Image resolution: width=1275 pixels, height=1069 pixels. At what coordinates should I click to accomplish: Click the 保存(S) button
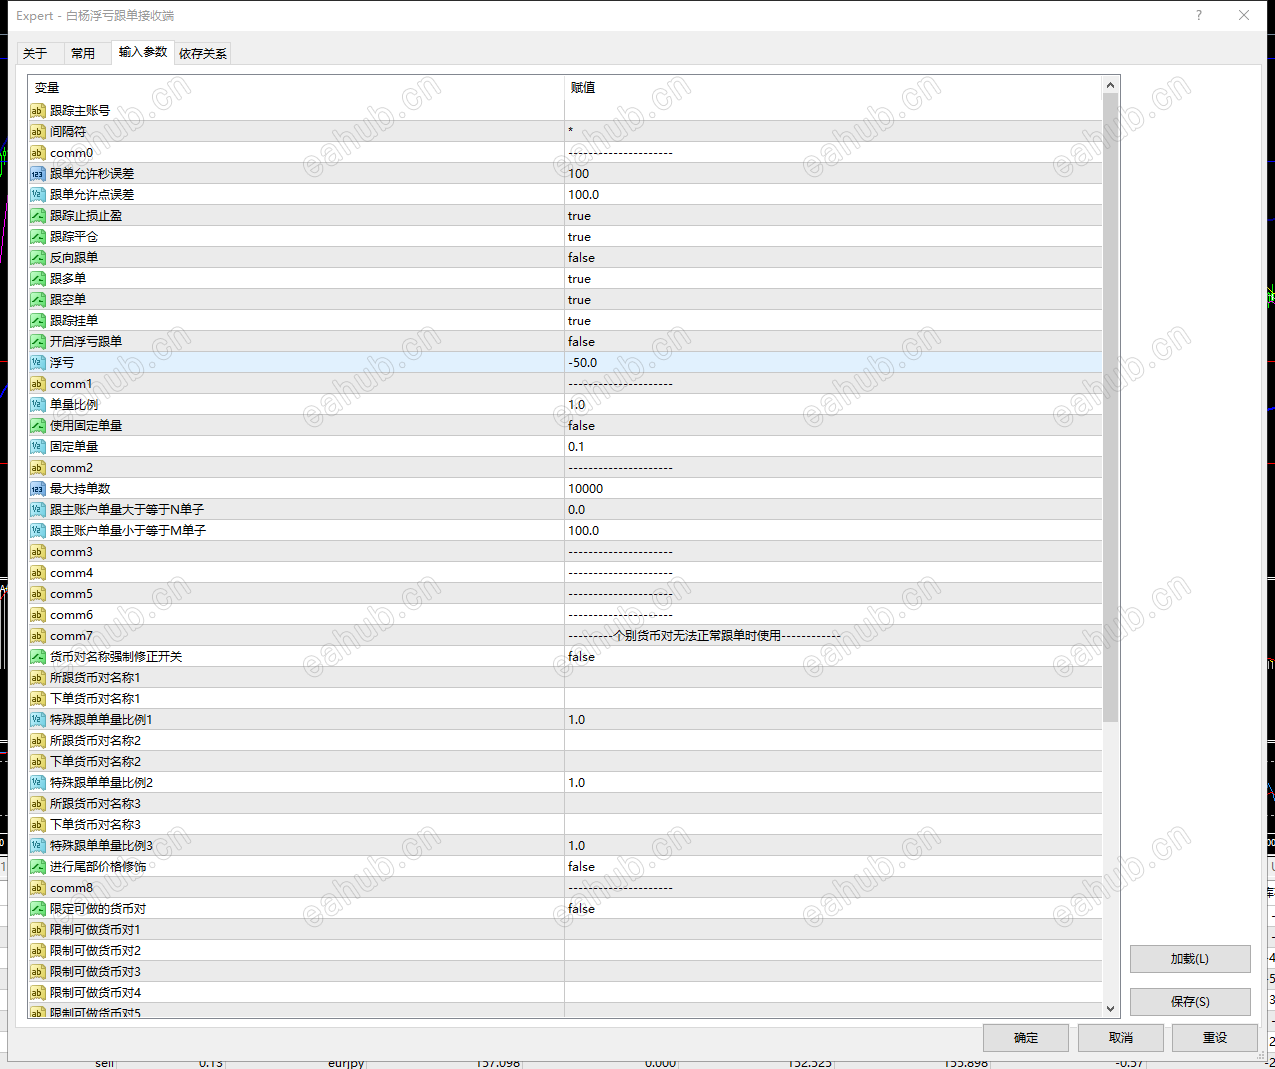pyautogui.click(x=1190, y=1002)
